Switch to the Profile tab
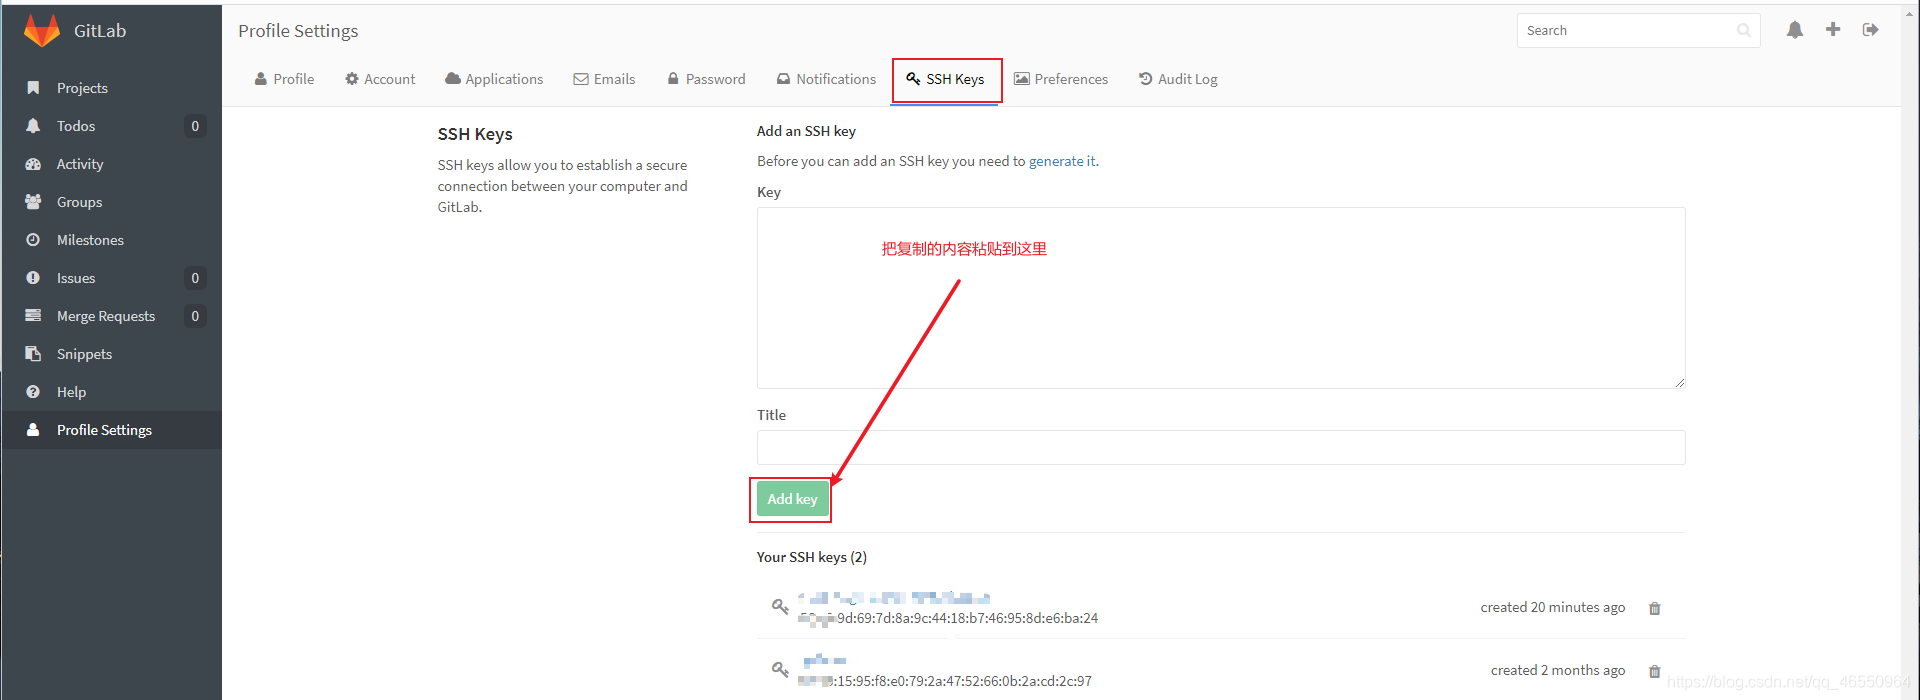This screenshot has width=1920, height=700. coord(284,79)
